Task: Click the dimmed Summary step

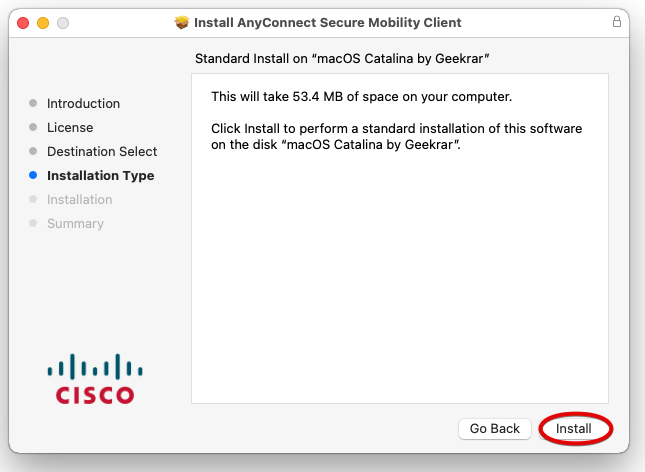Action: coord(75,224)
